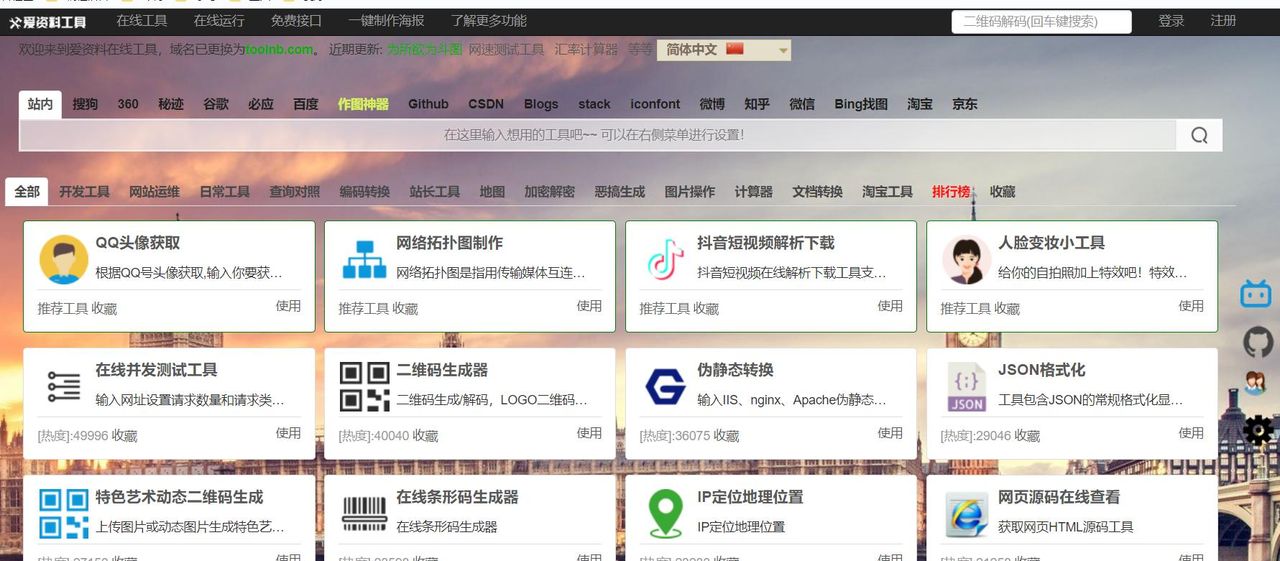
Task: Open the 网络拓扑图制作 network diagram icon
Action: tap(364, 260)
